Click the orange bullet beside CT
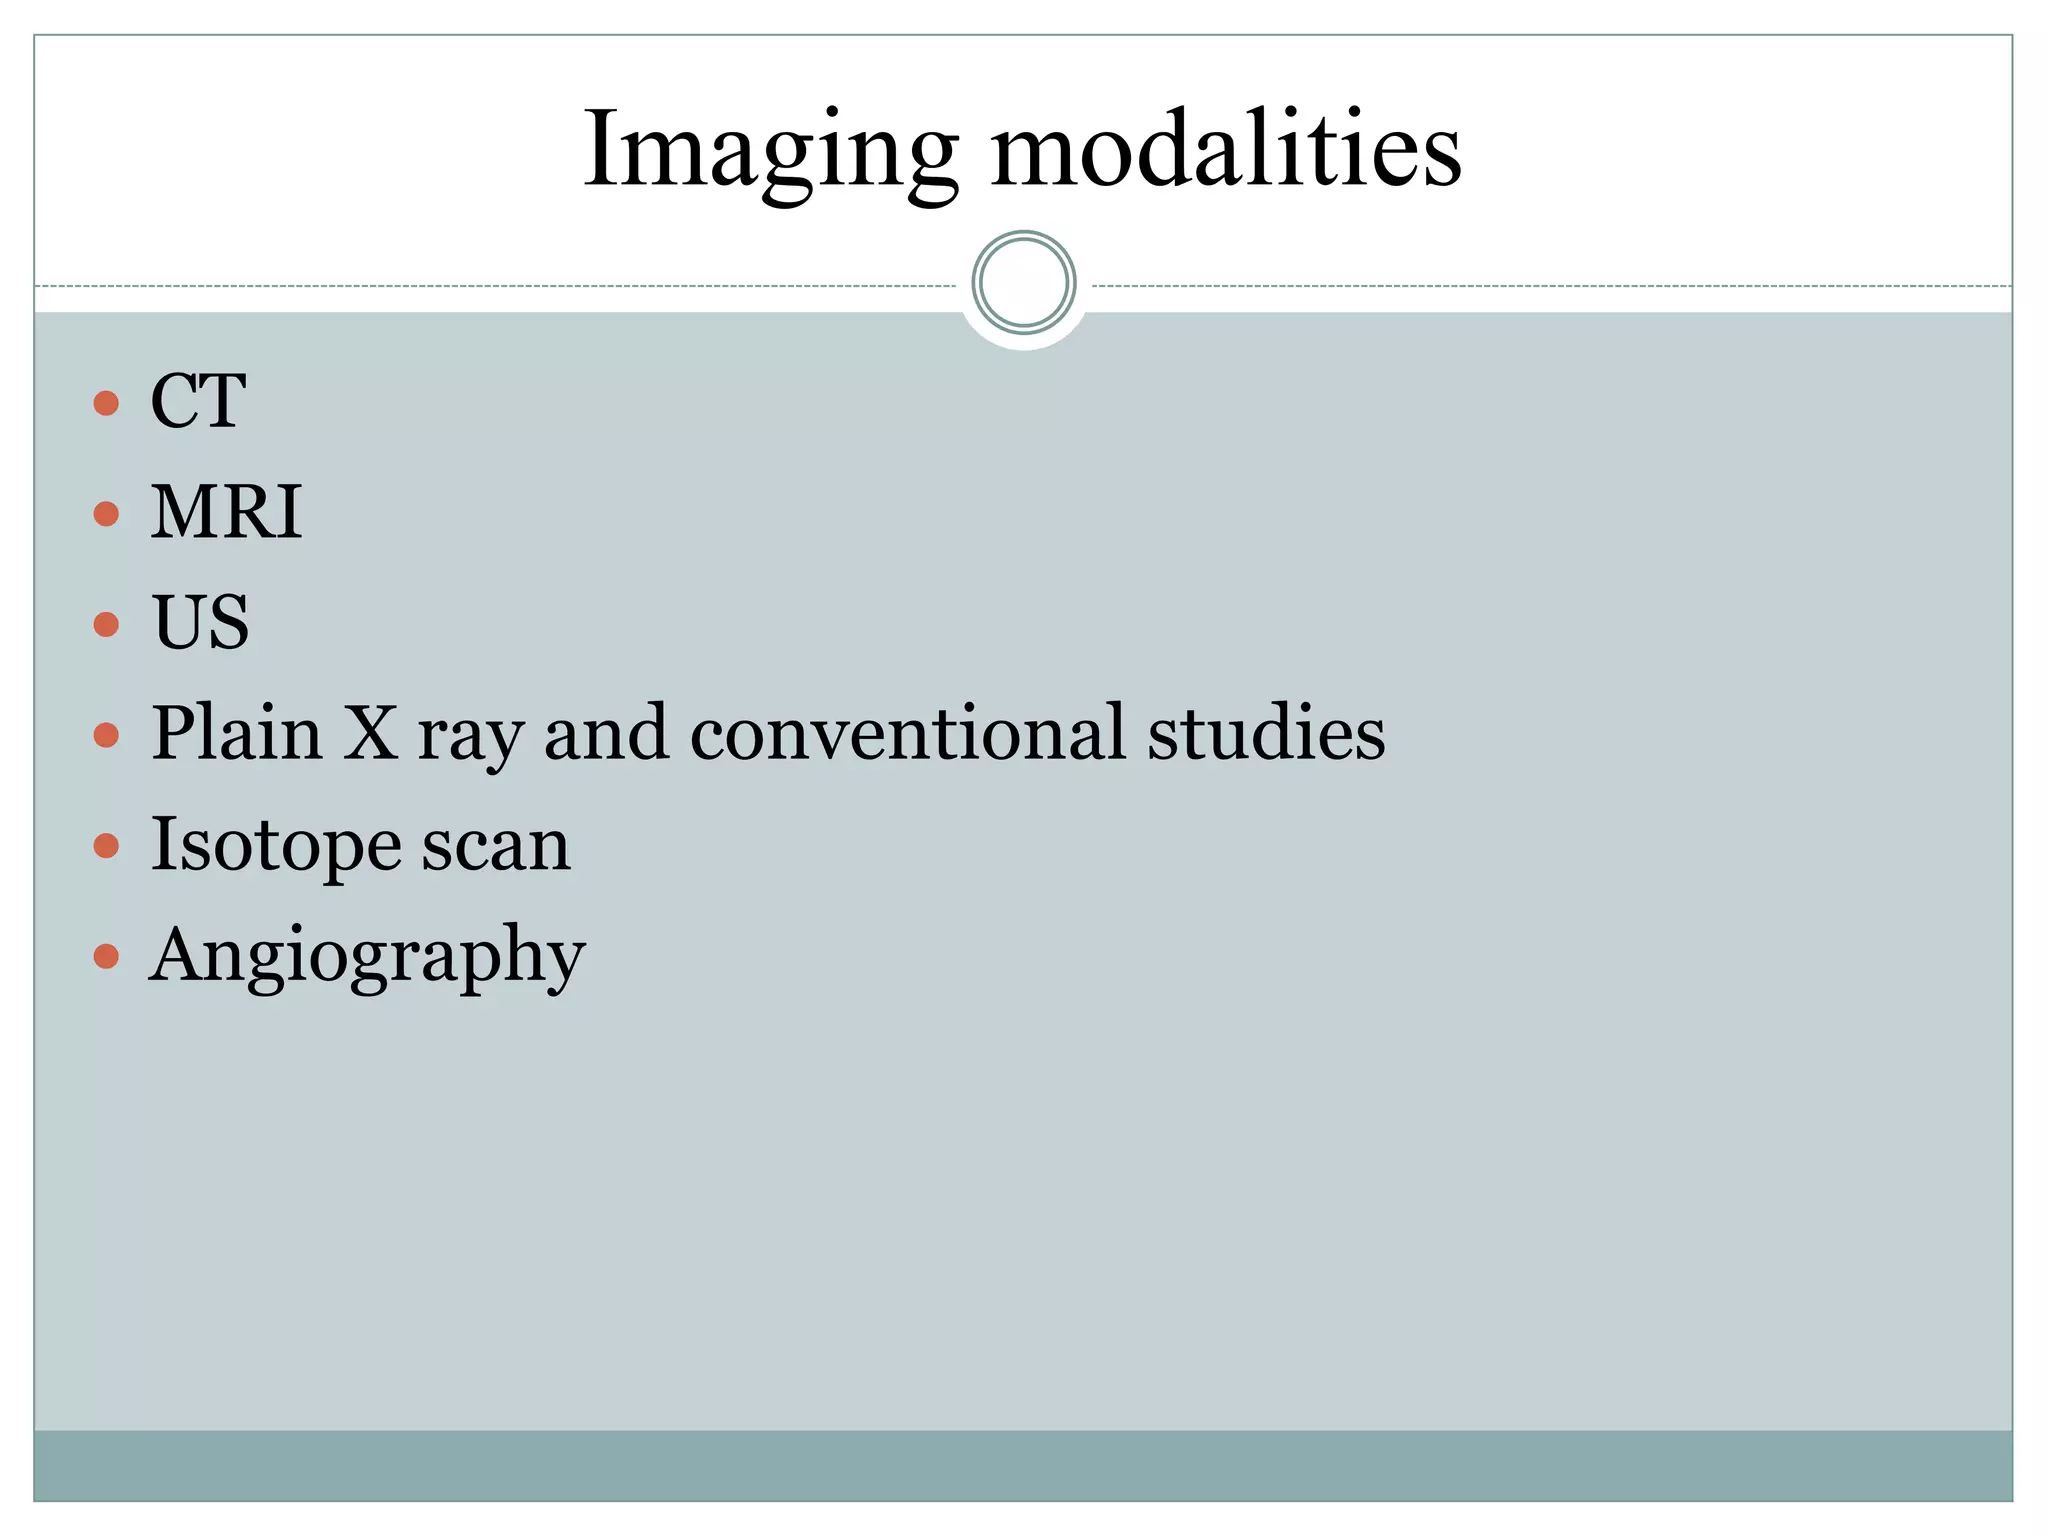 click(x=106, y=404)
